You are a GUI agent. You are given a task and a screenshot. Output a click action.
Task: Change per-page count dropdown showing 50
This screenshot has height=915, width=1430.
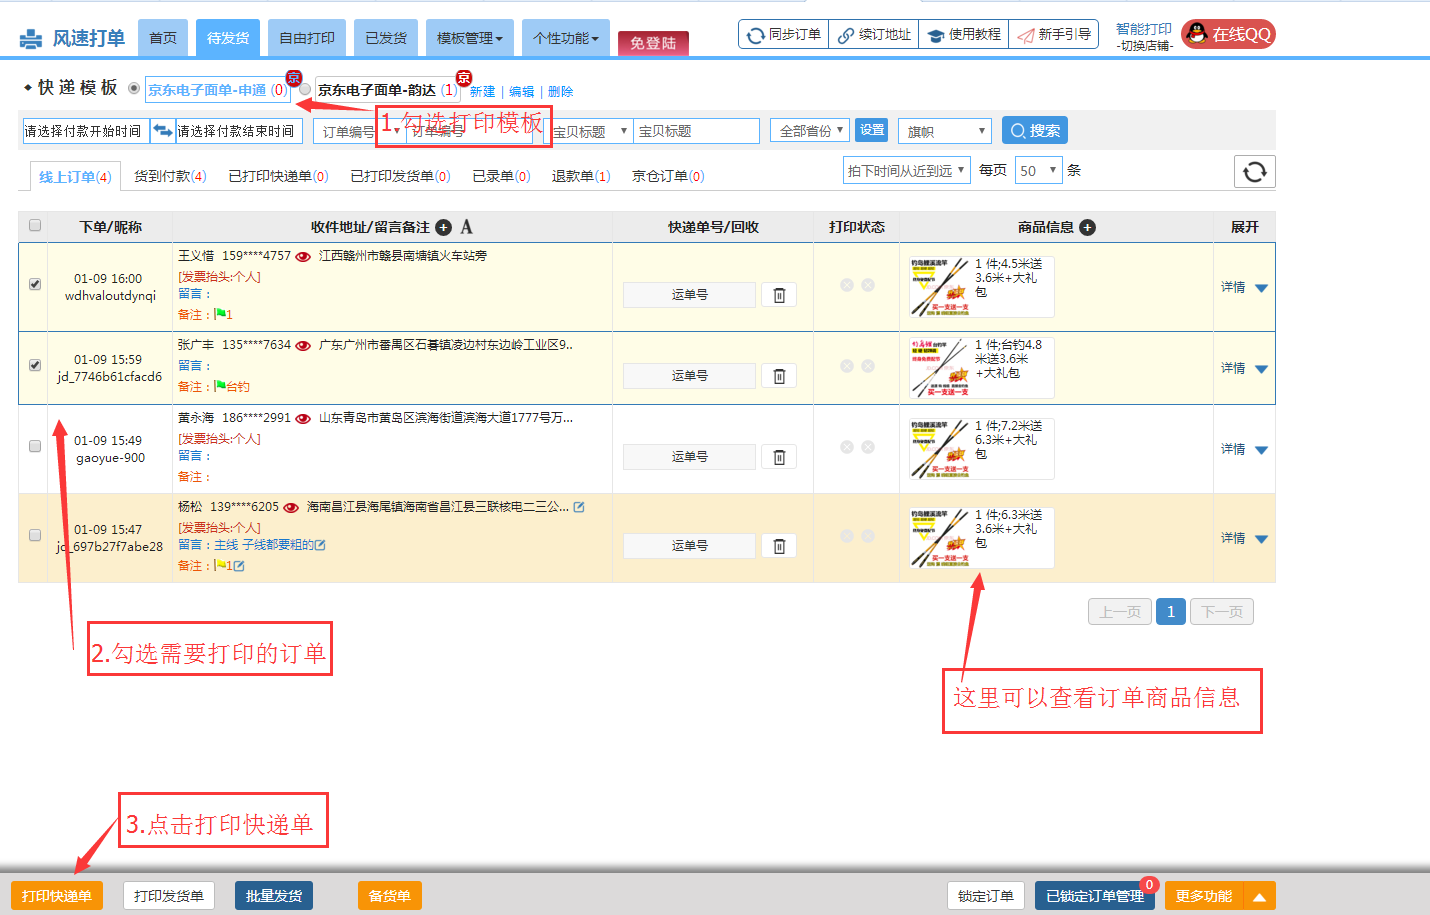coord(1038,171)
